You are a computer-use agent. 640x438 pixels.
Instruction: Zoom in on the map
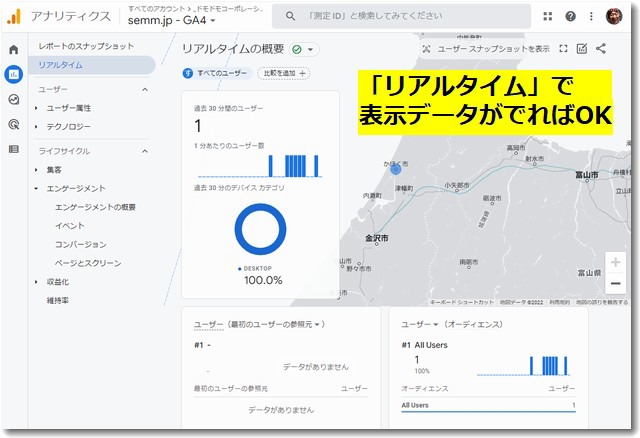pos(616,262)
